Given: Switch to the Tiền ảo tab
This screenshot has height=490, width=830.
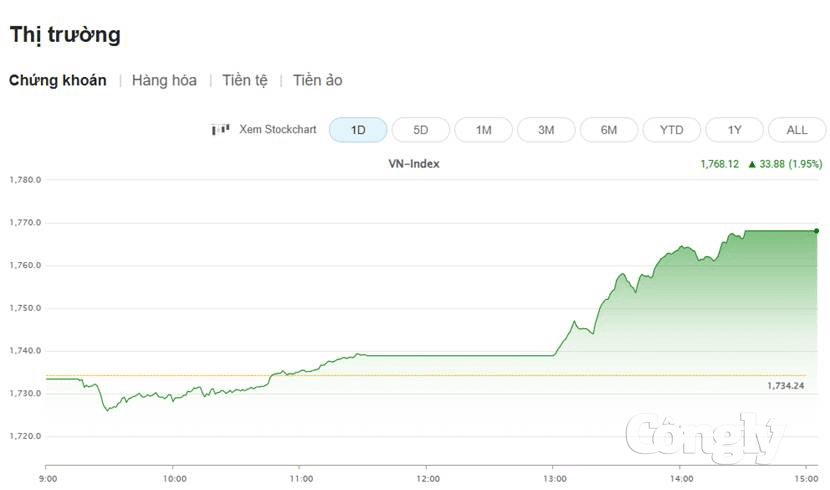Looking at the screenshot, I should [318, 80].
